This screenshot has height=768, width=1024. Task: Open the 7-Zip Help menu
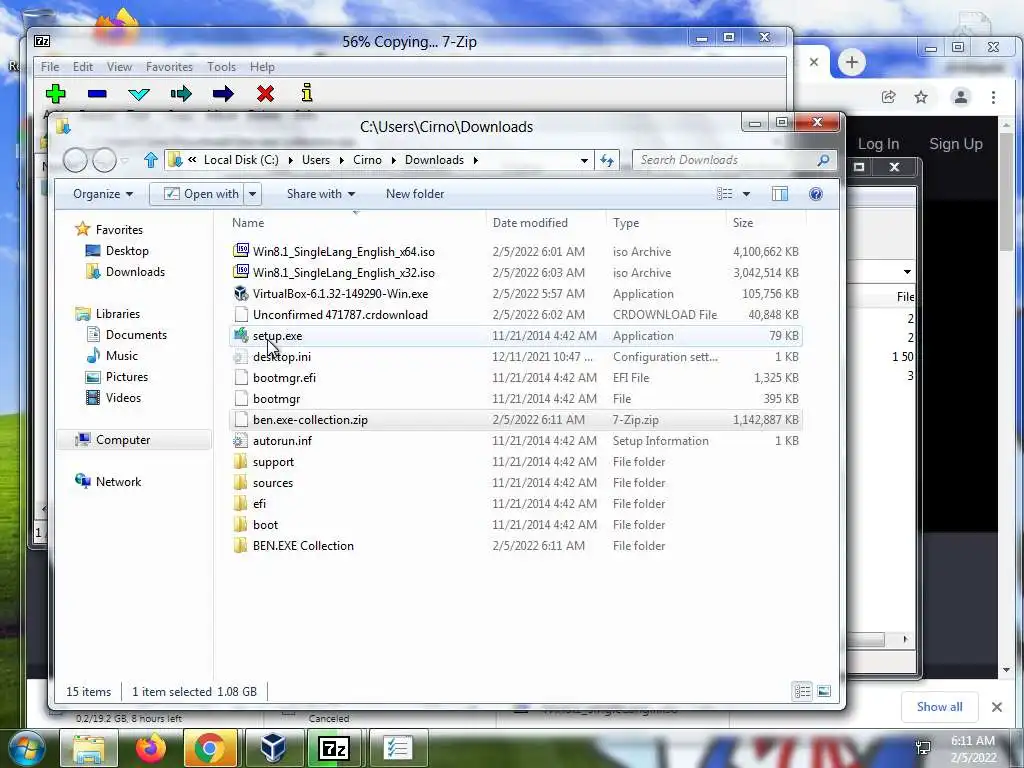262,67
